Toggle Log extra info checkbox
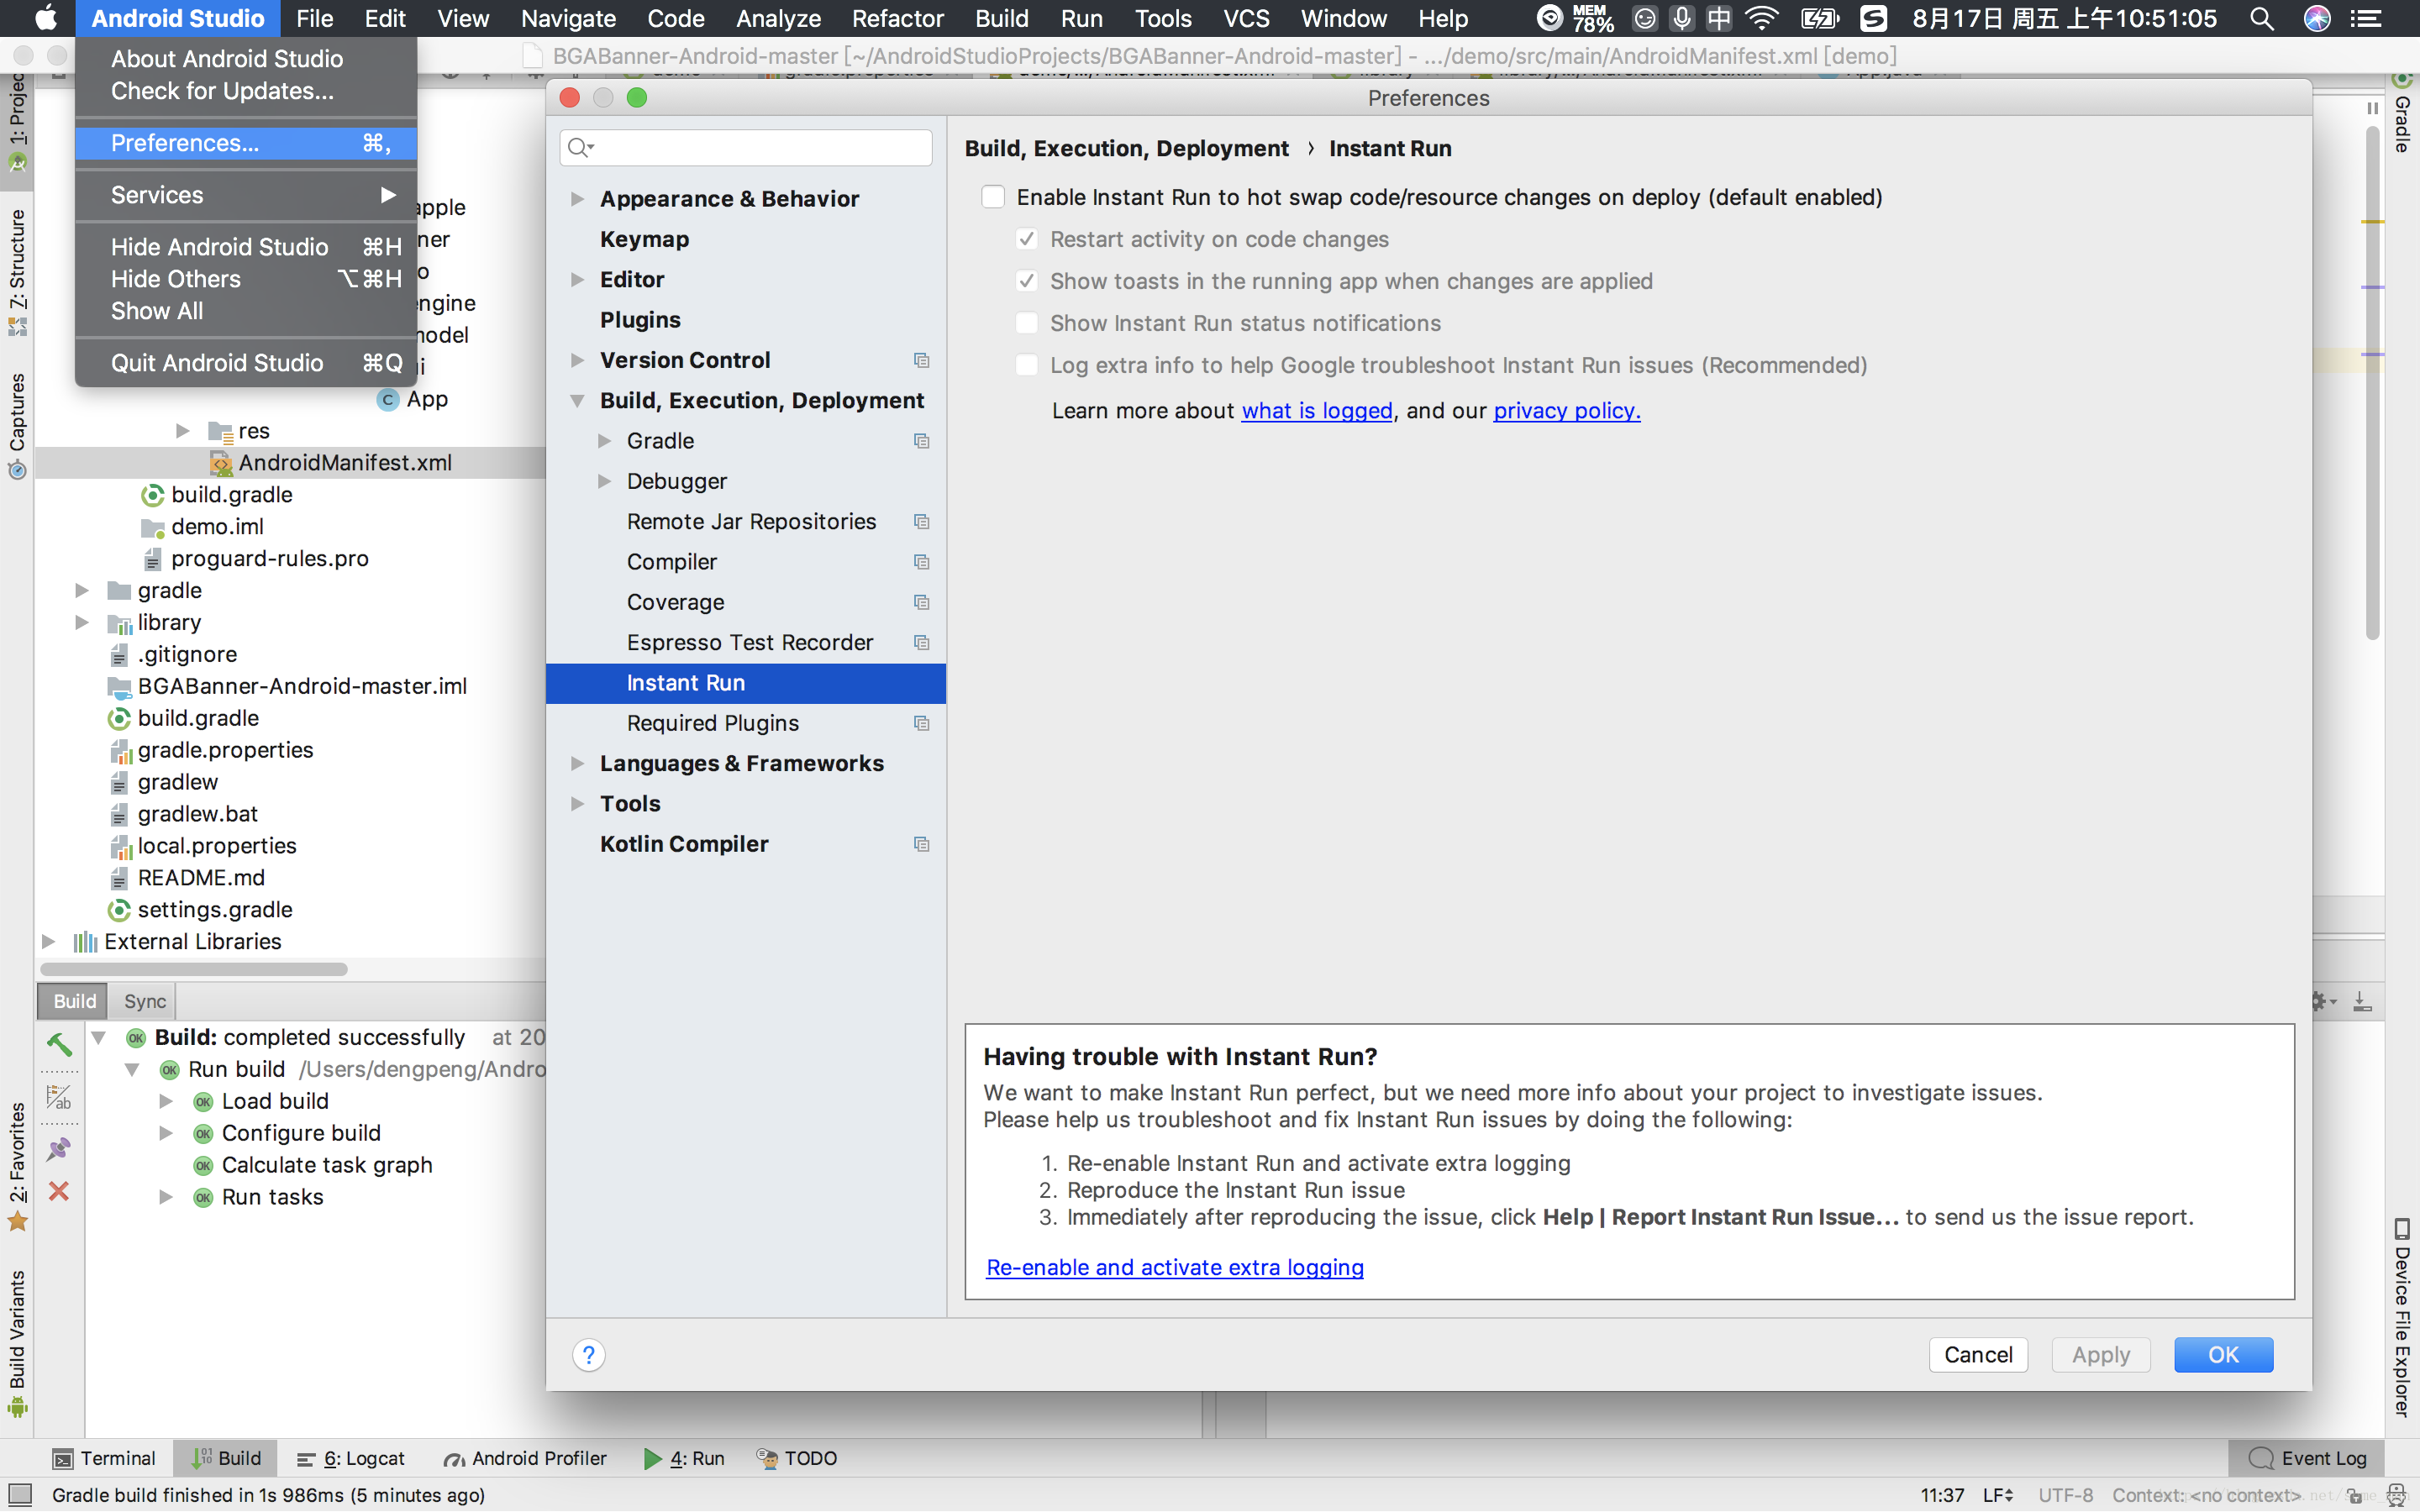The width and height of the screenshot is (2420, 1512). click(x=1026, y=365)
